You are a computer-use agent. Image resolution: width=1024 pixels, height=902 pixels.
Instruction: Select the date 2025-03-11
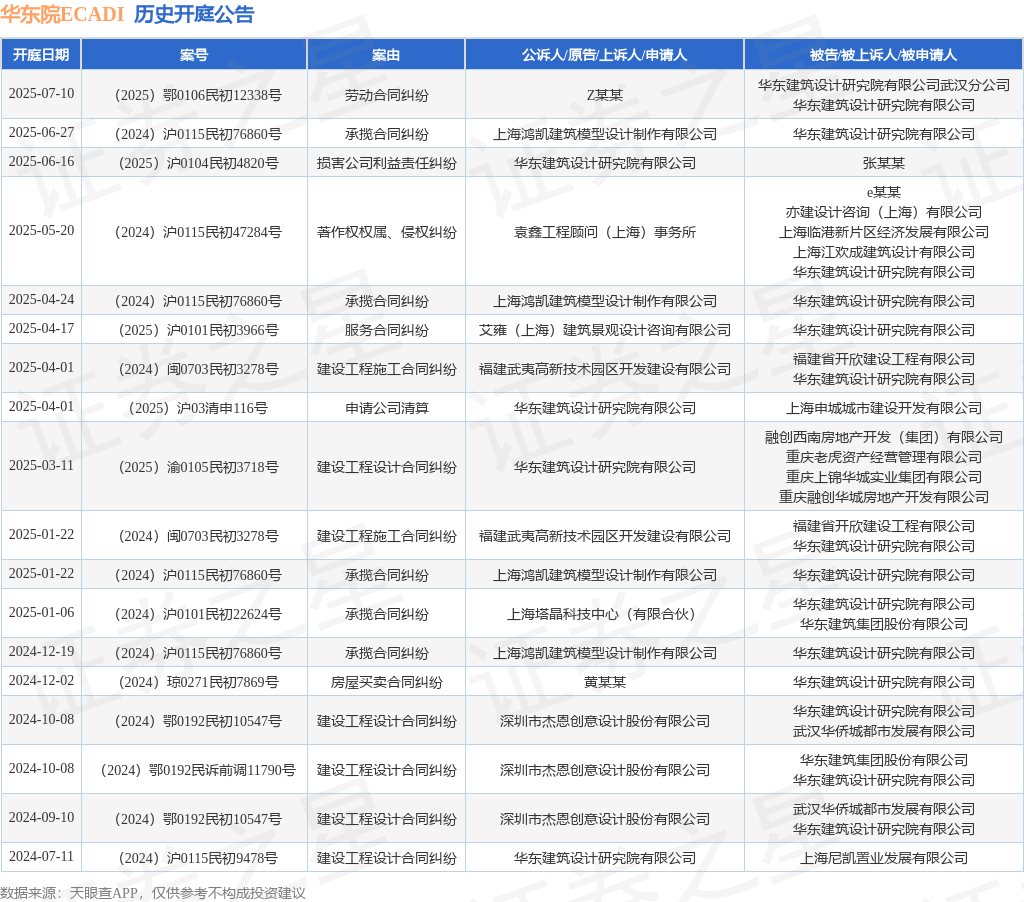point(41,466)
